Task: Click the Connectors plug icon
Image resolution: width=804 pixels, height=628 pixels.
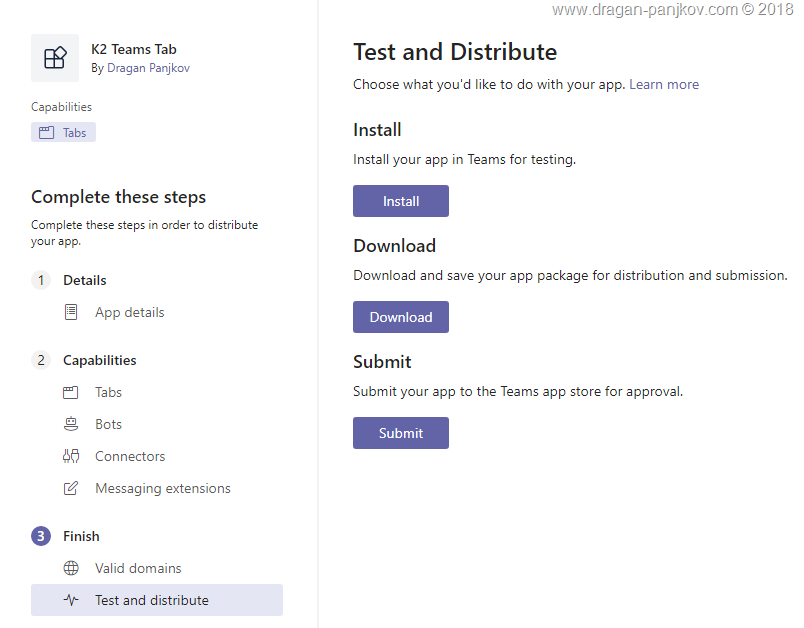Action: click(x=71, y=456)
